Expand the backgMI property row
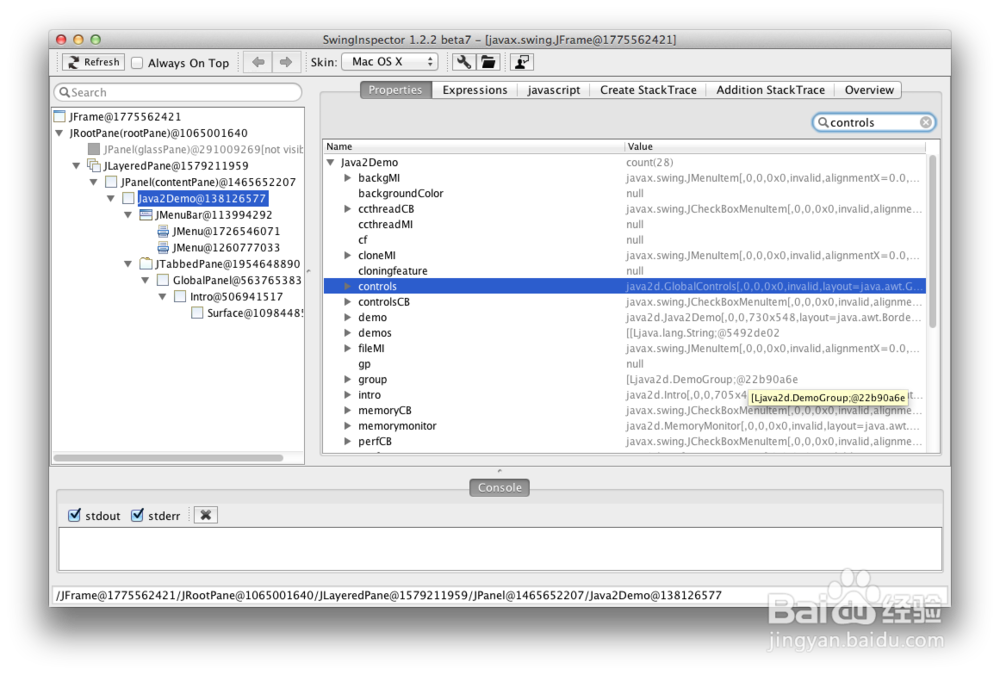 coord(348,178)
